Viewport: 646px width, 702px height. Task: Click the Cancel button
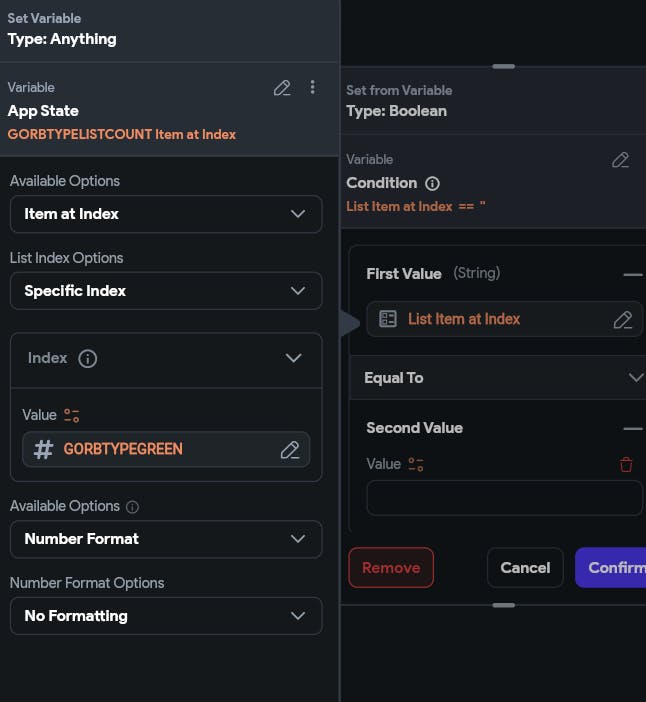pos(525,568)
